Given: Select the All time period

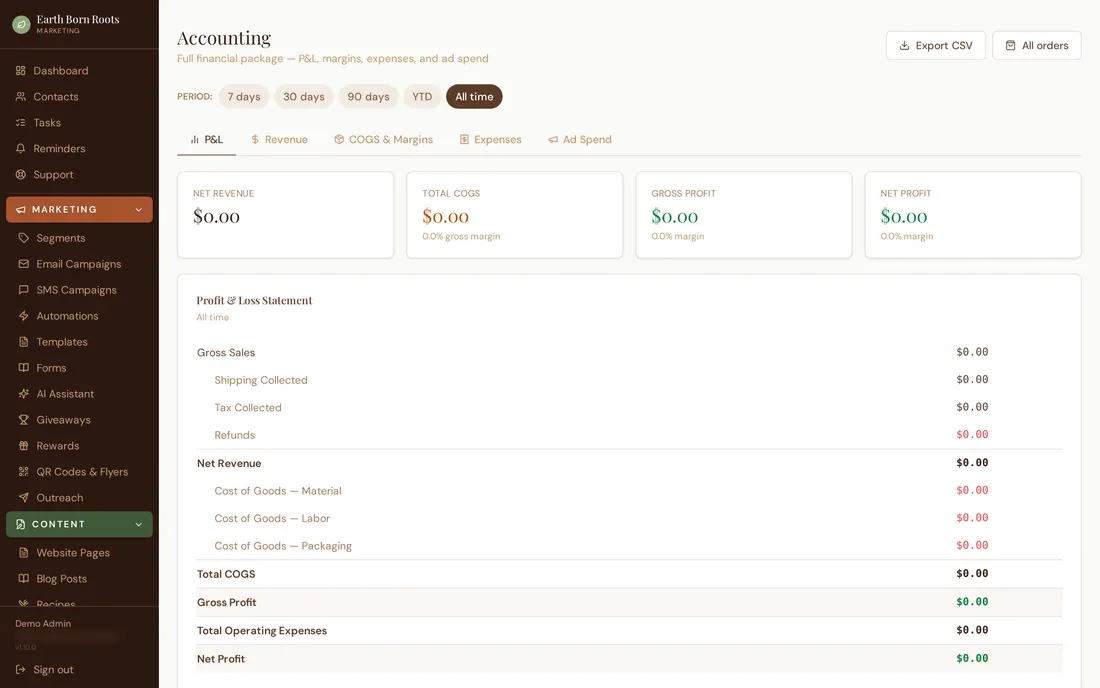Looking at the screenshot, I should [474, 97].
